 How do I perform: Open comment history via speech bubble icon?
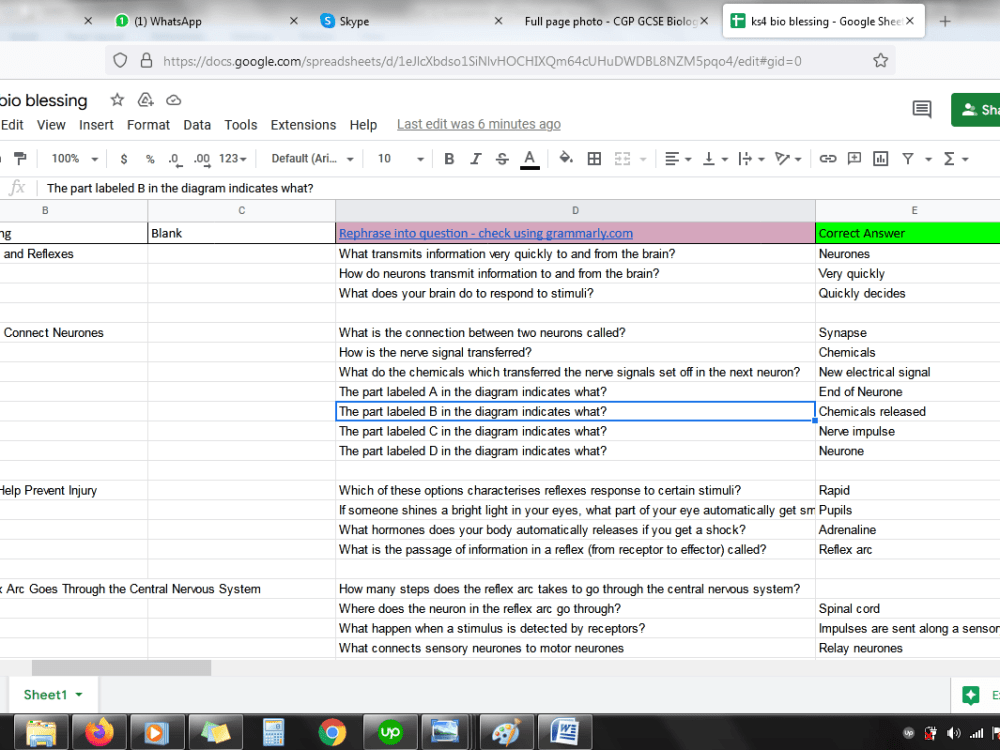point(922,109)
